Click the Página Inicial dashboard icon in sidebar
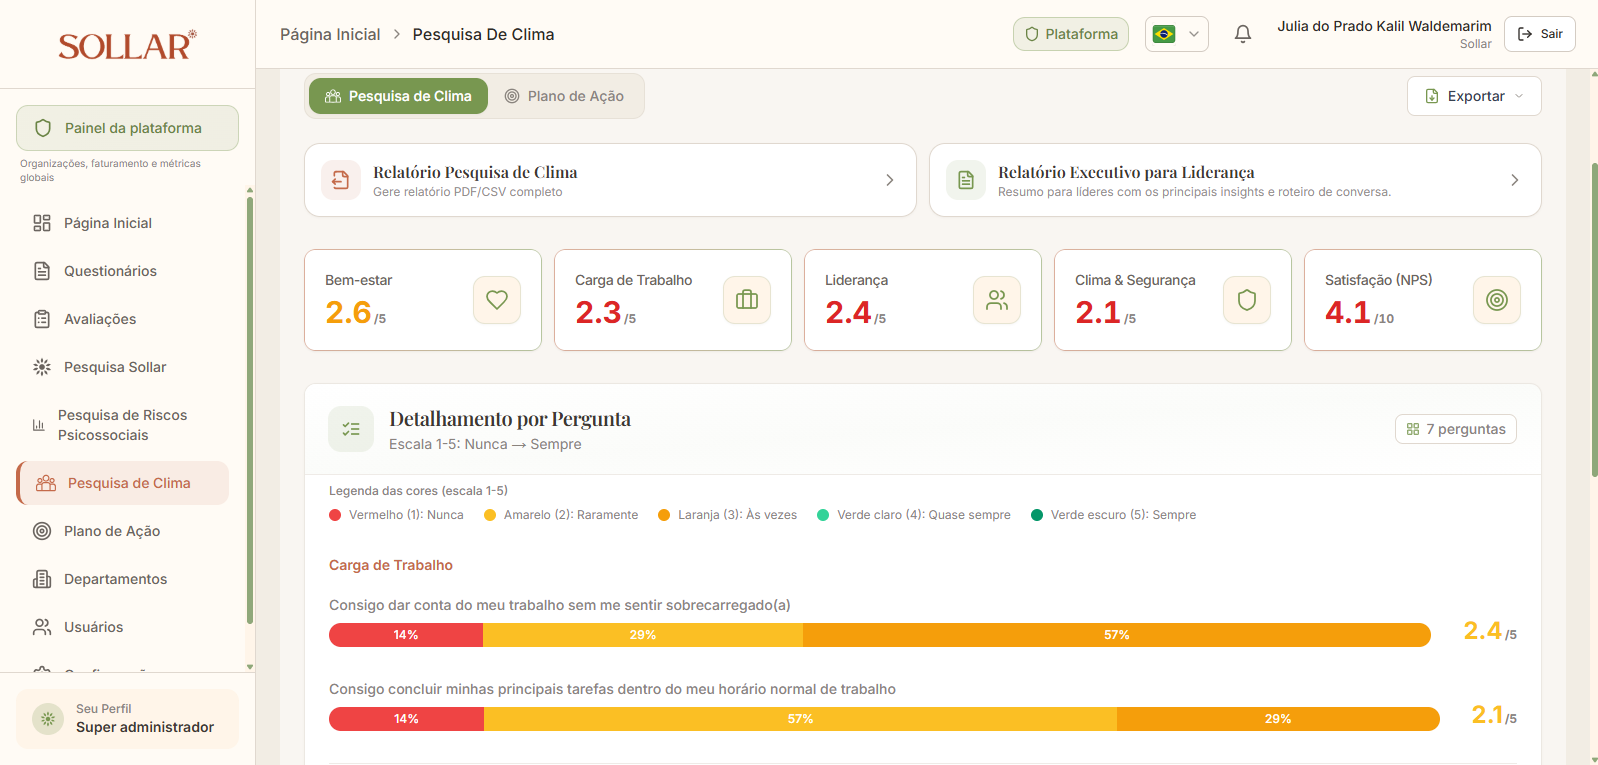 42,223
